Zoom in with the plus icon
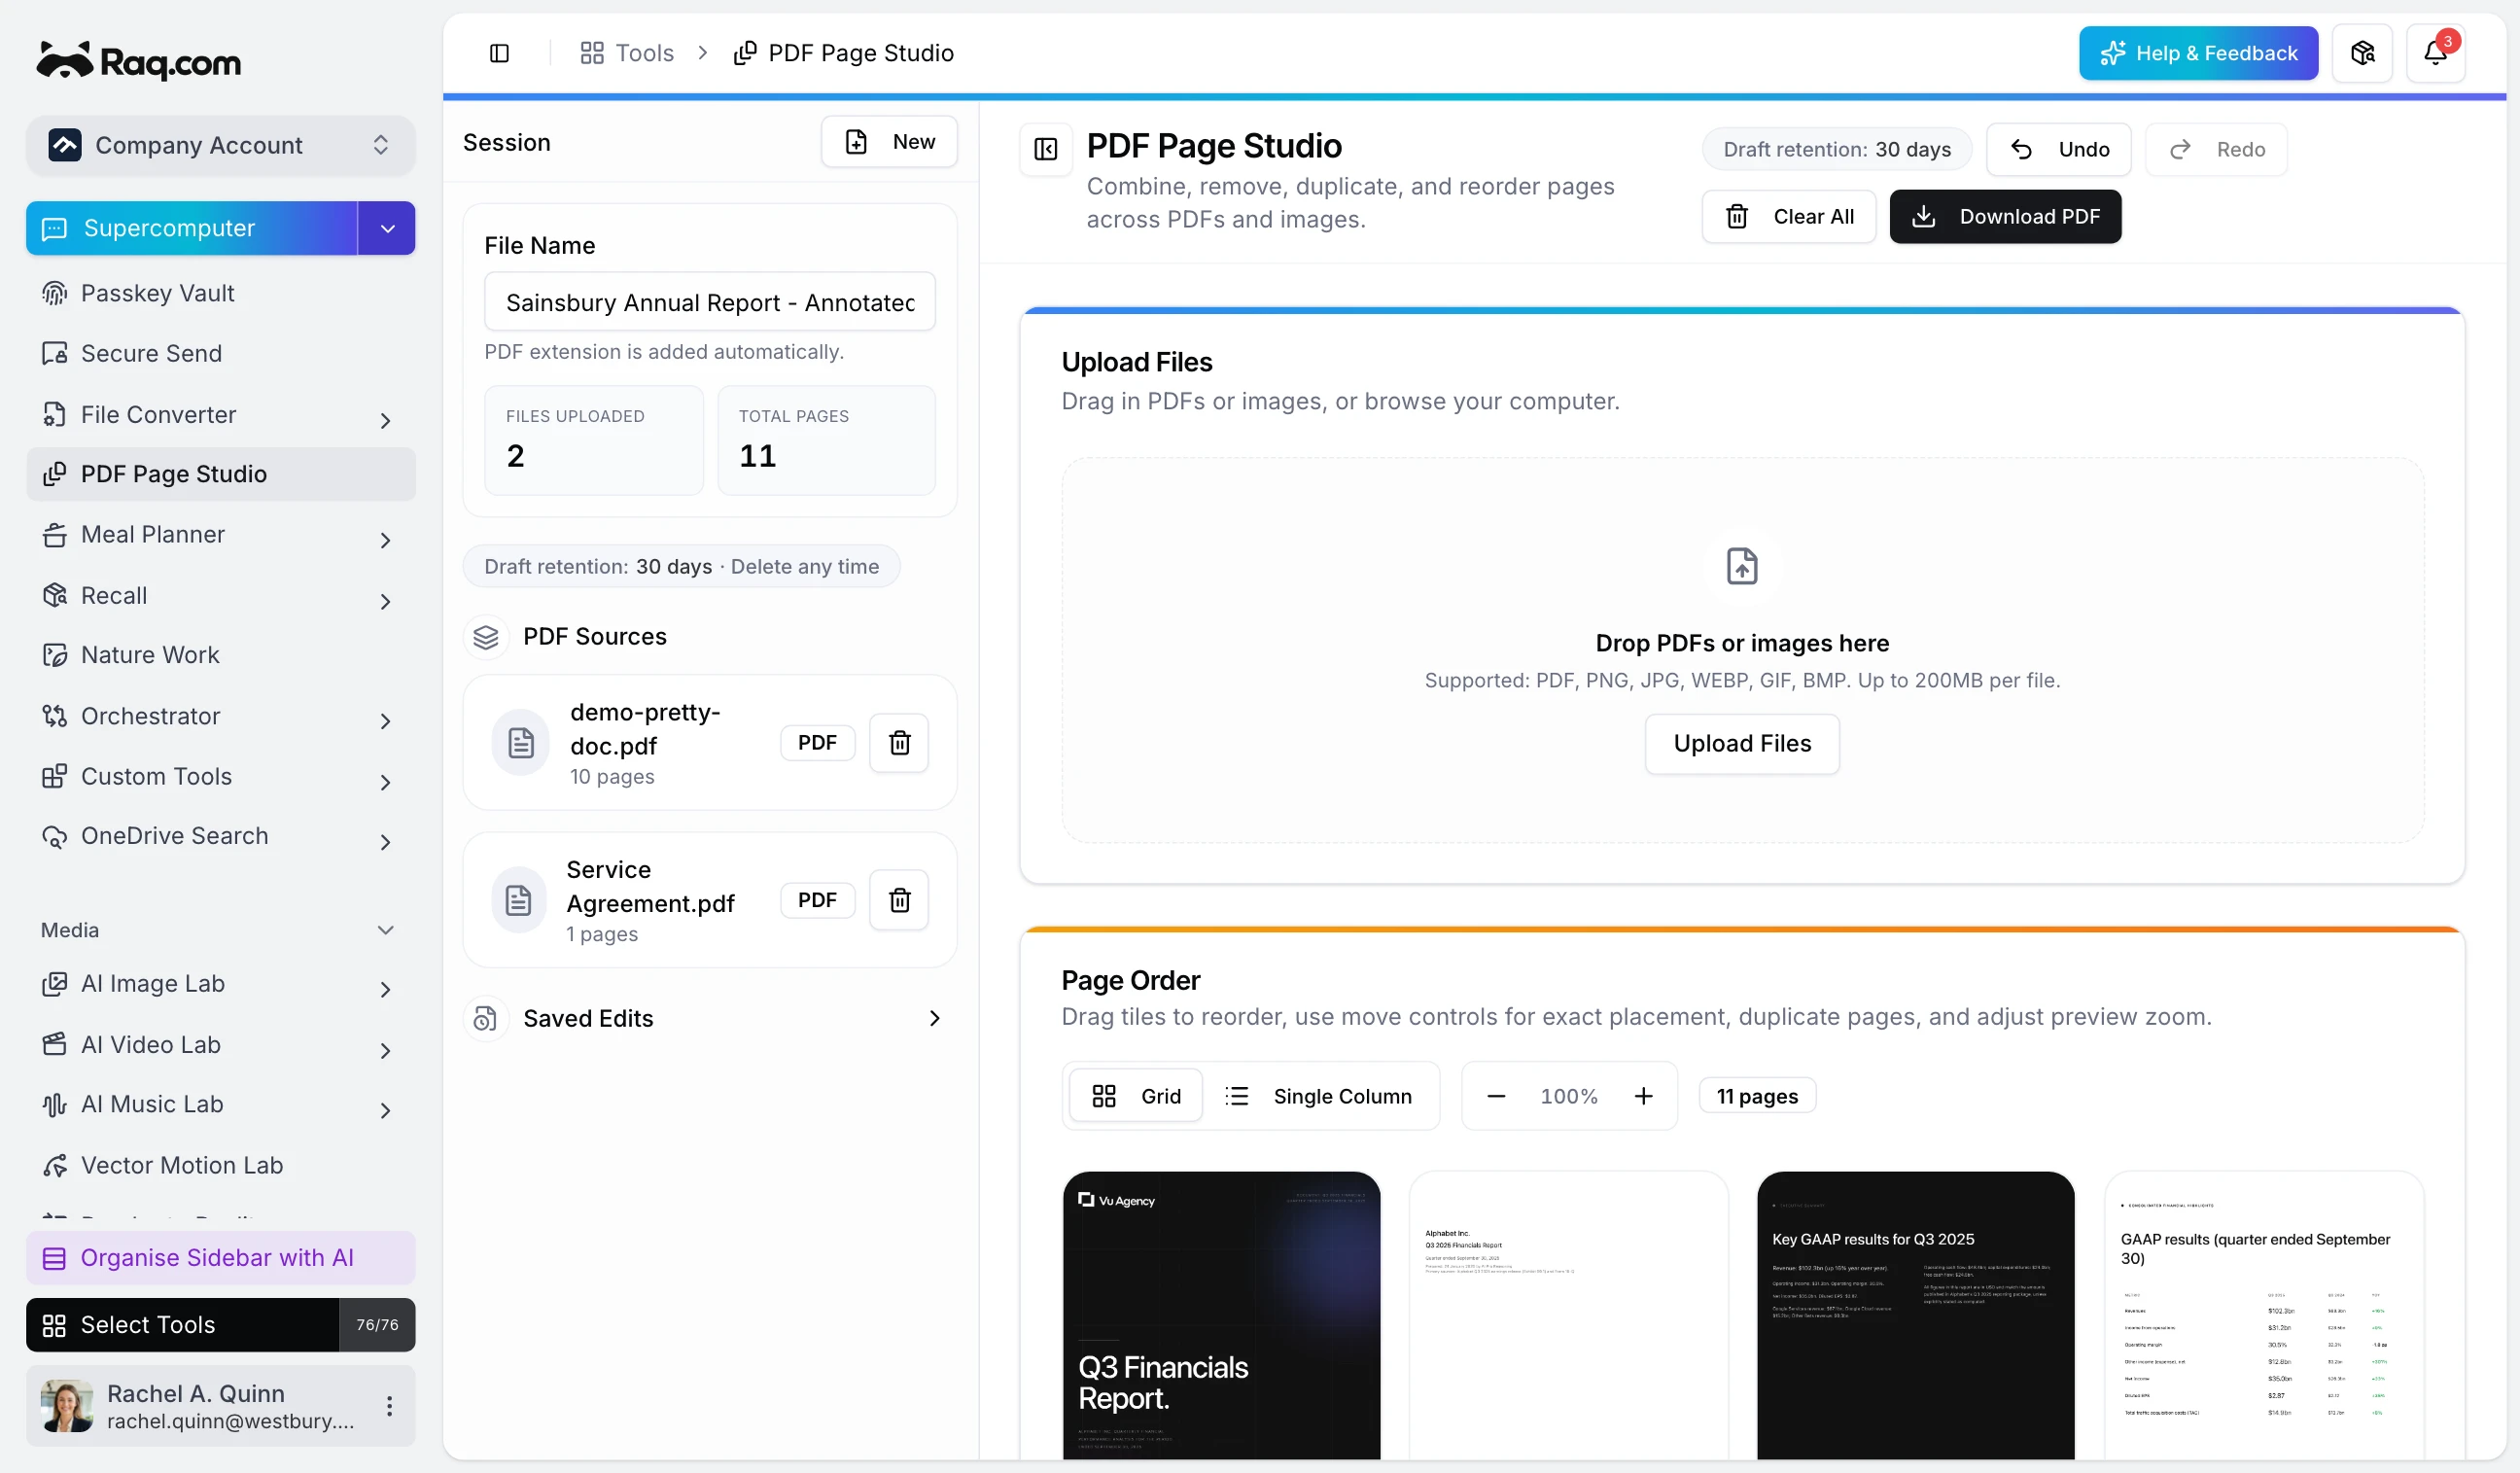2520x1473 pixels. (1643, 1097)
